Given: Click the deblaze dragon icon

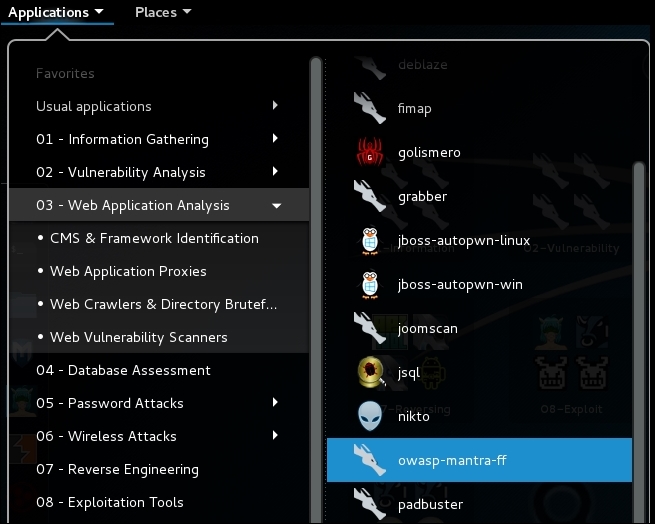Looking at the screenshot, I should pyautogui.click(x=370, y=66).
